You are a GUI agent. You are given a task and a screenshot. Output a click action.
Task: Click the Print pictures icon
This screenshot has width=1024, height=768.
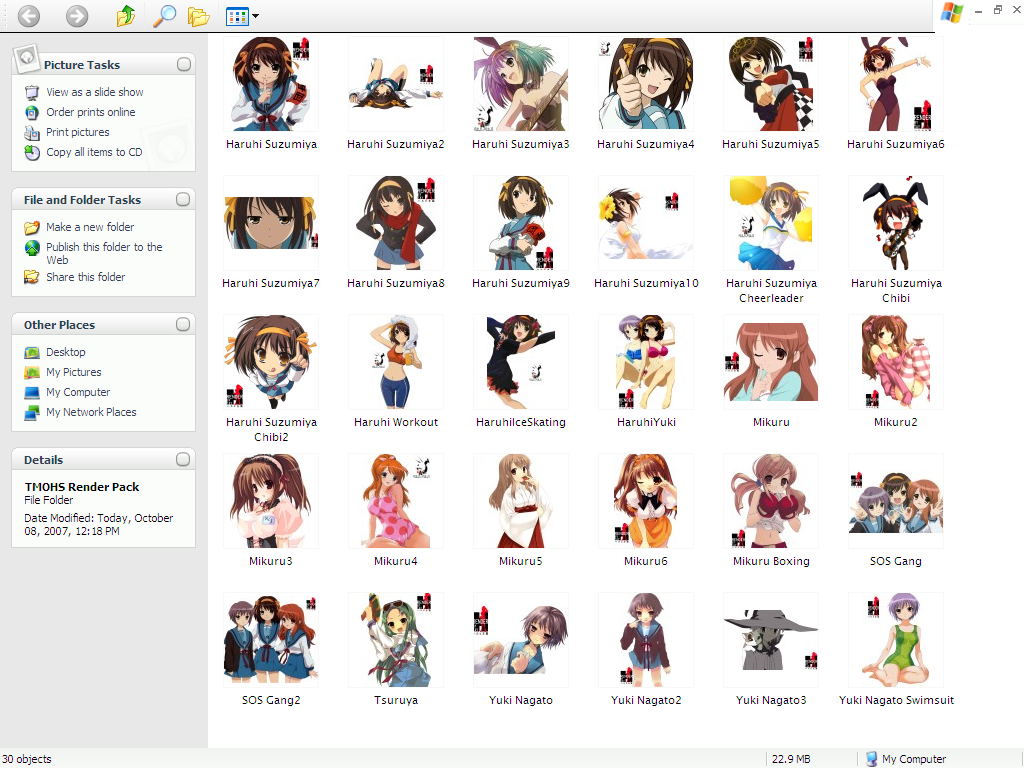tap(31, 133)
